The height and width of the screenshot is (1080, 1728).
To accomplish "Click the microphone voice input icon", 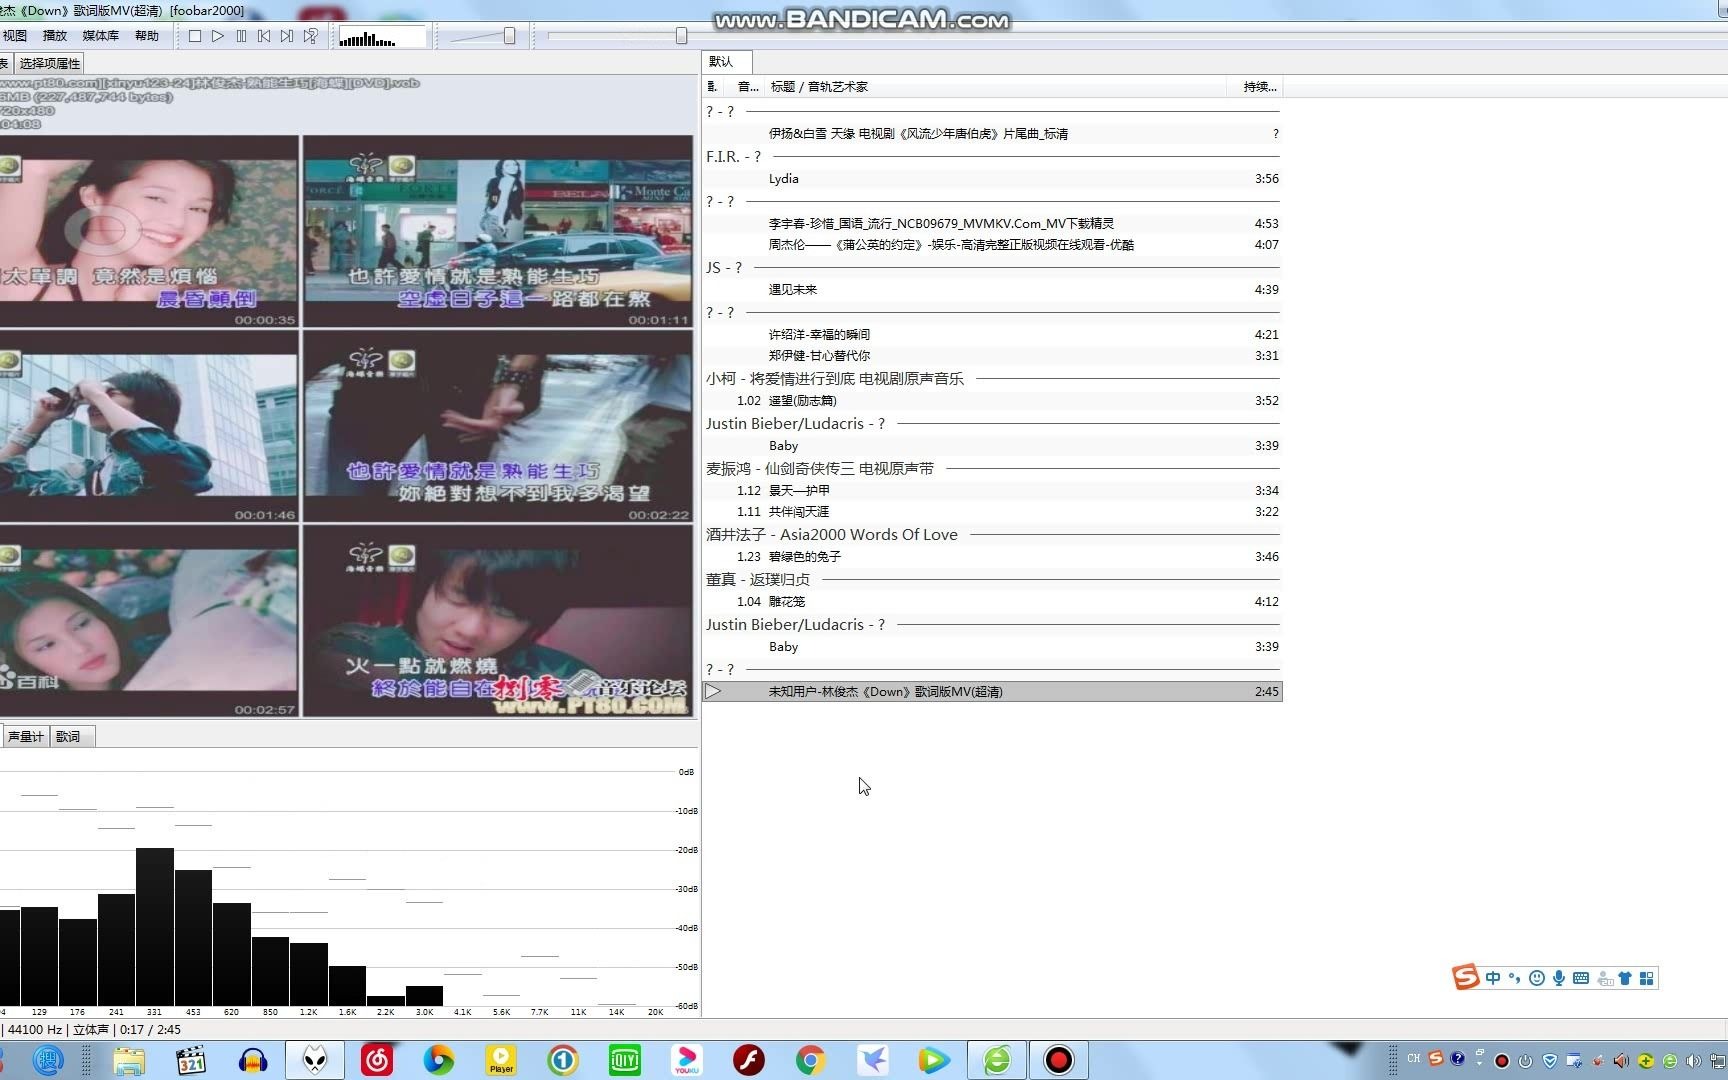I will pyautogui.click(x=1559, y=978).
